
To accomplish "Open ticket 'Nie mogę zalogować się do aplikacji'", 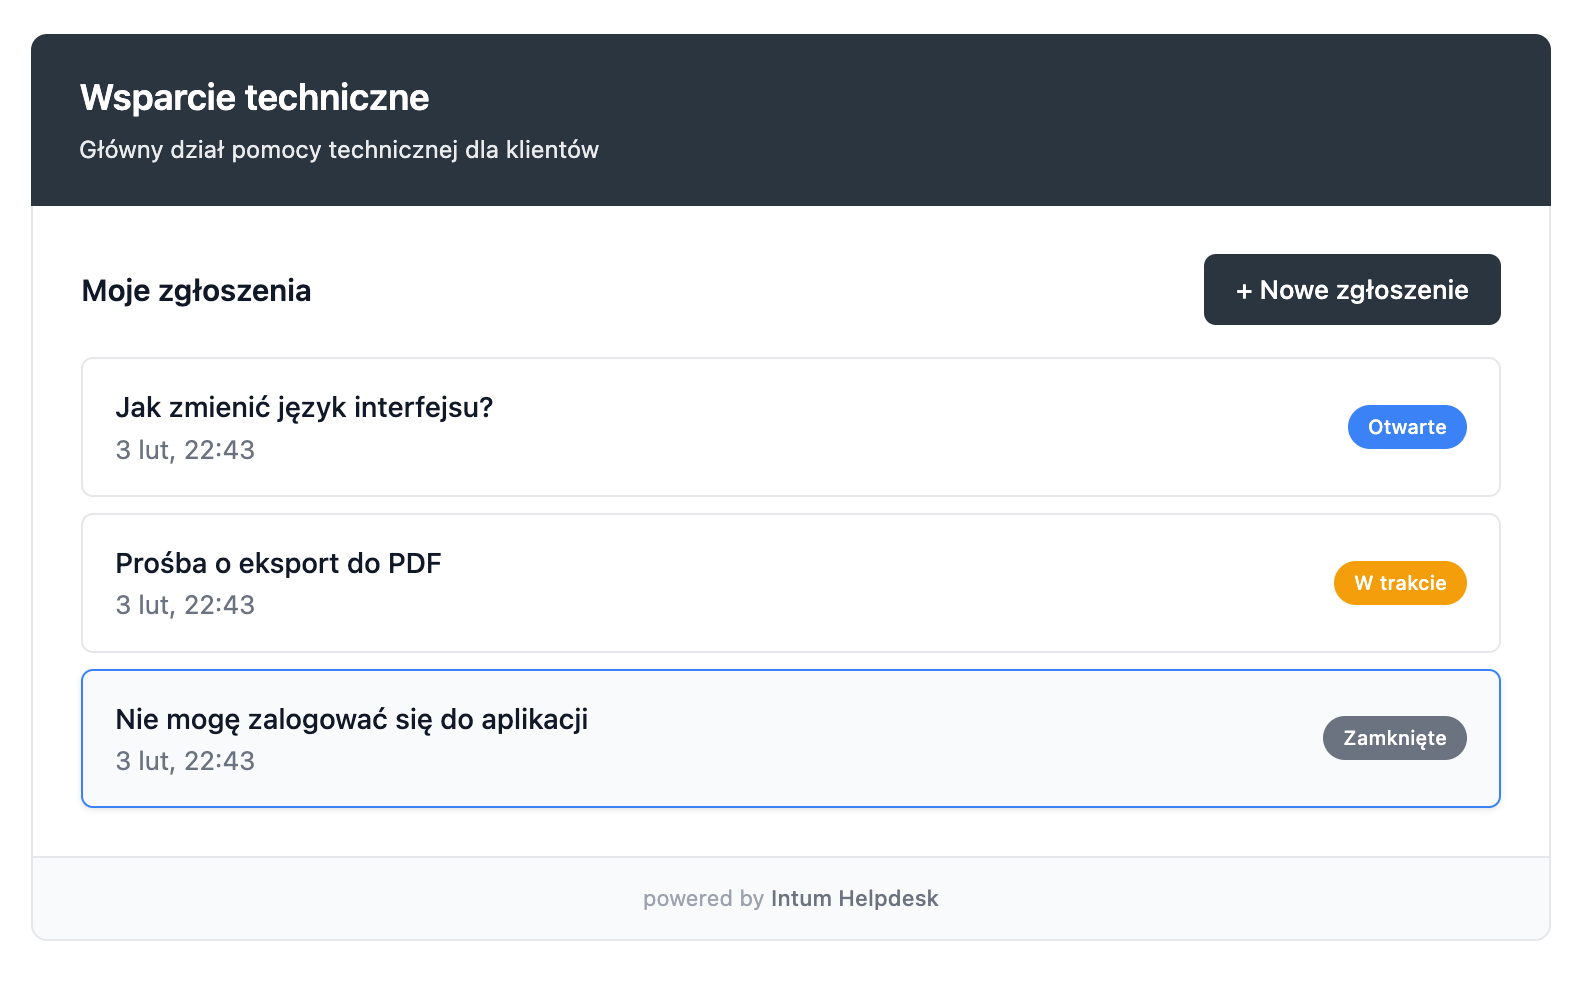I will point(351,720).
